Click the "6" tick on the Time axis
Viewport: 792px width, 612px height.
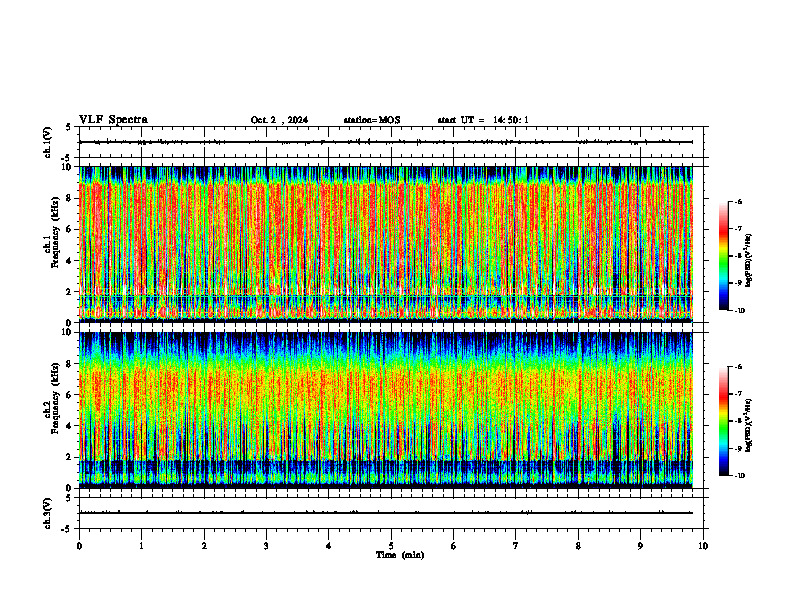tap(454, 546)
